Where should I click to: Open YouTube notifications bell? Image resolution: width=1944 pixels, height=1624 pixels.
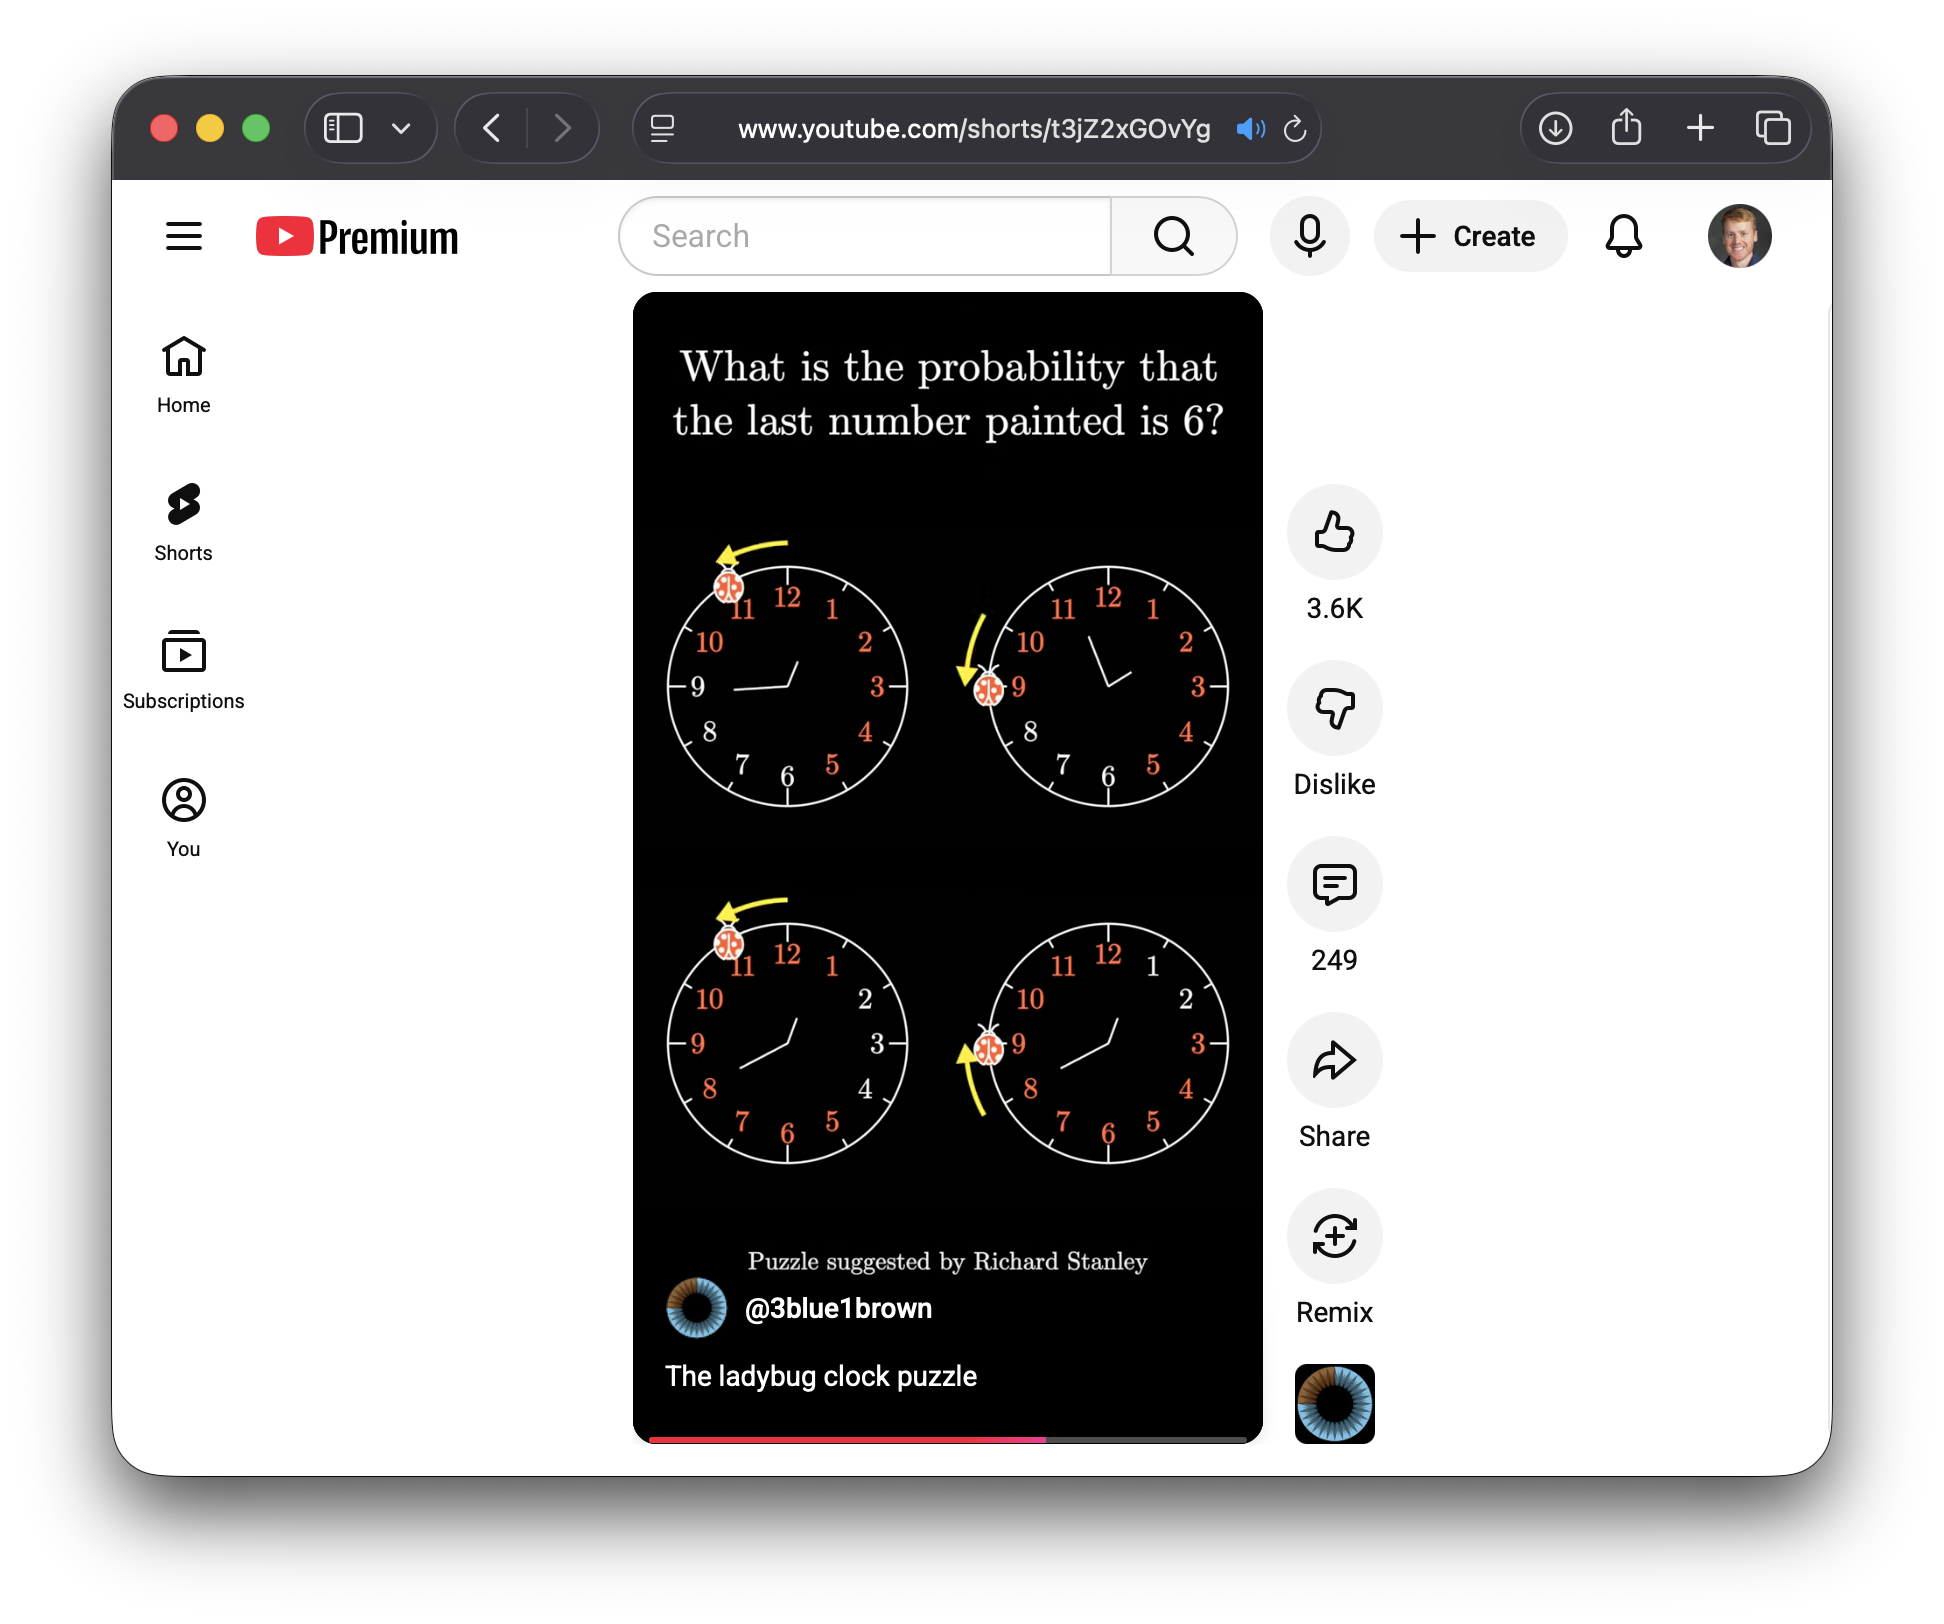(x=1623, y=236)
